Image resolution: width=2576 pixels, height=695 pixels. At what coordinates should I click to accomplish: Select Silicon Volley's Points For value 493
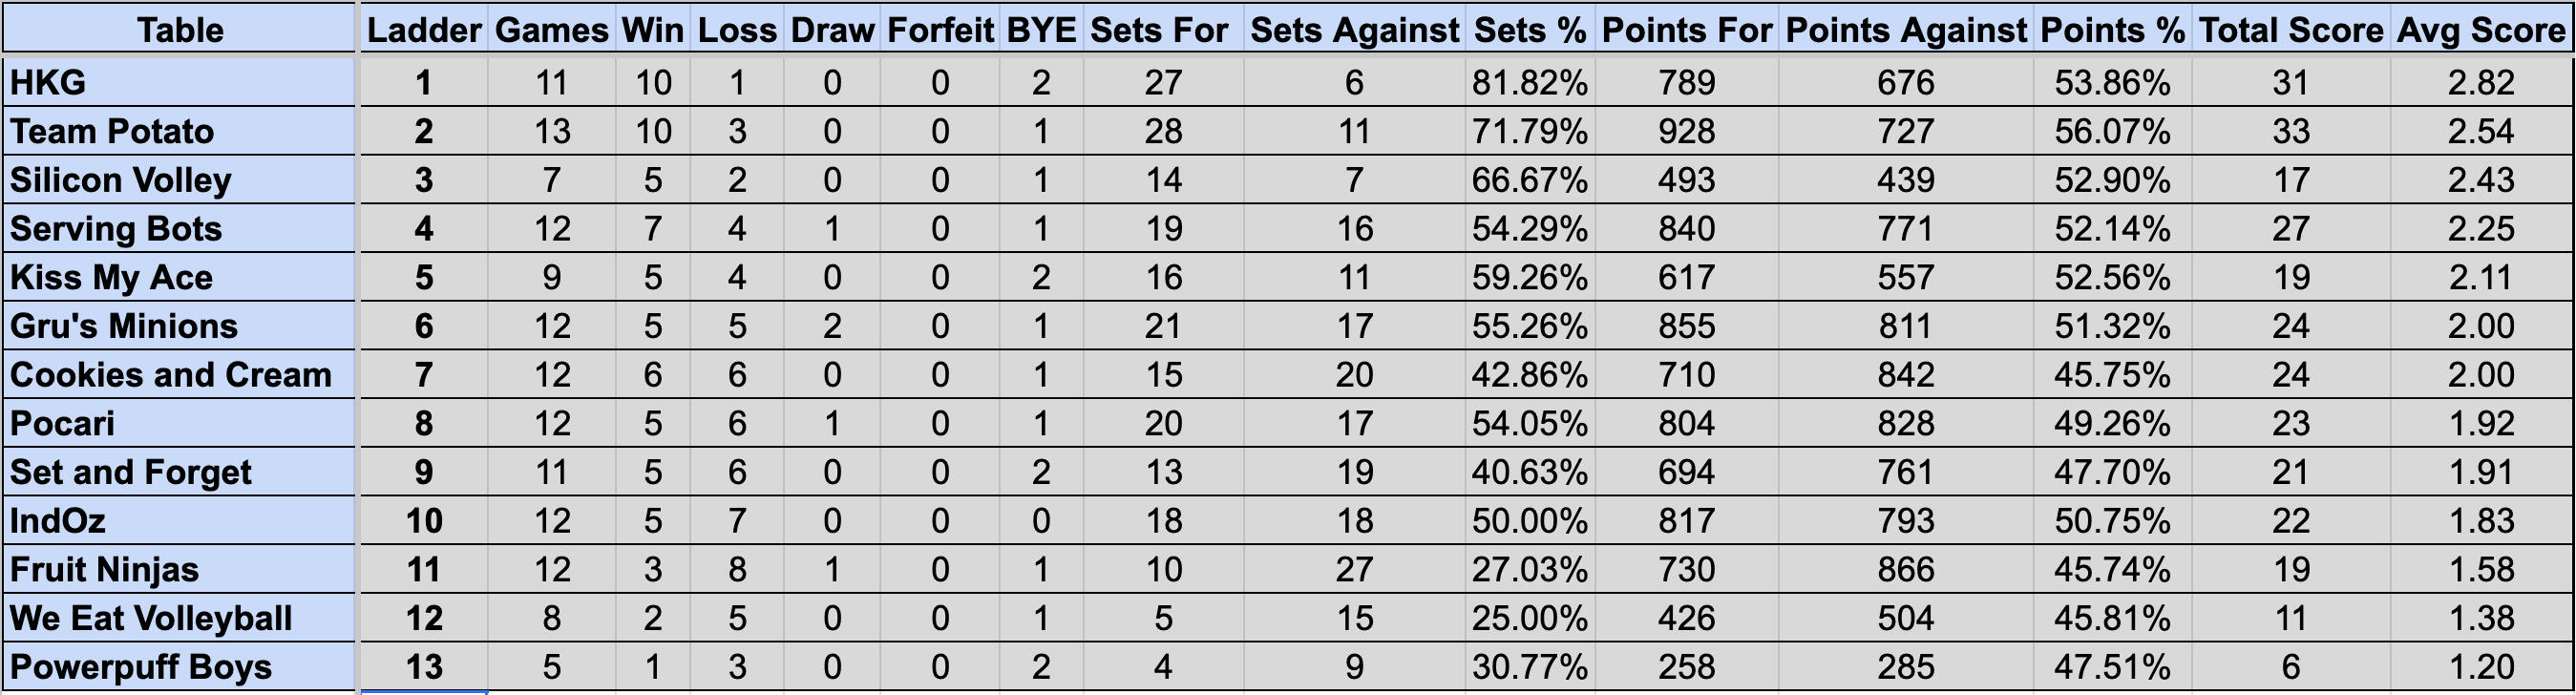tap(1686, 180)
